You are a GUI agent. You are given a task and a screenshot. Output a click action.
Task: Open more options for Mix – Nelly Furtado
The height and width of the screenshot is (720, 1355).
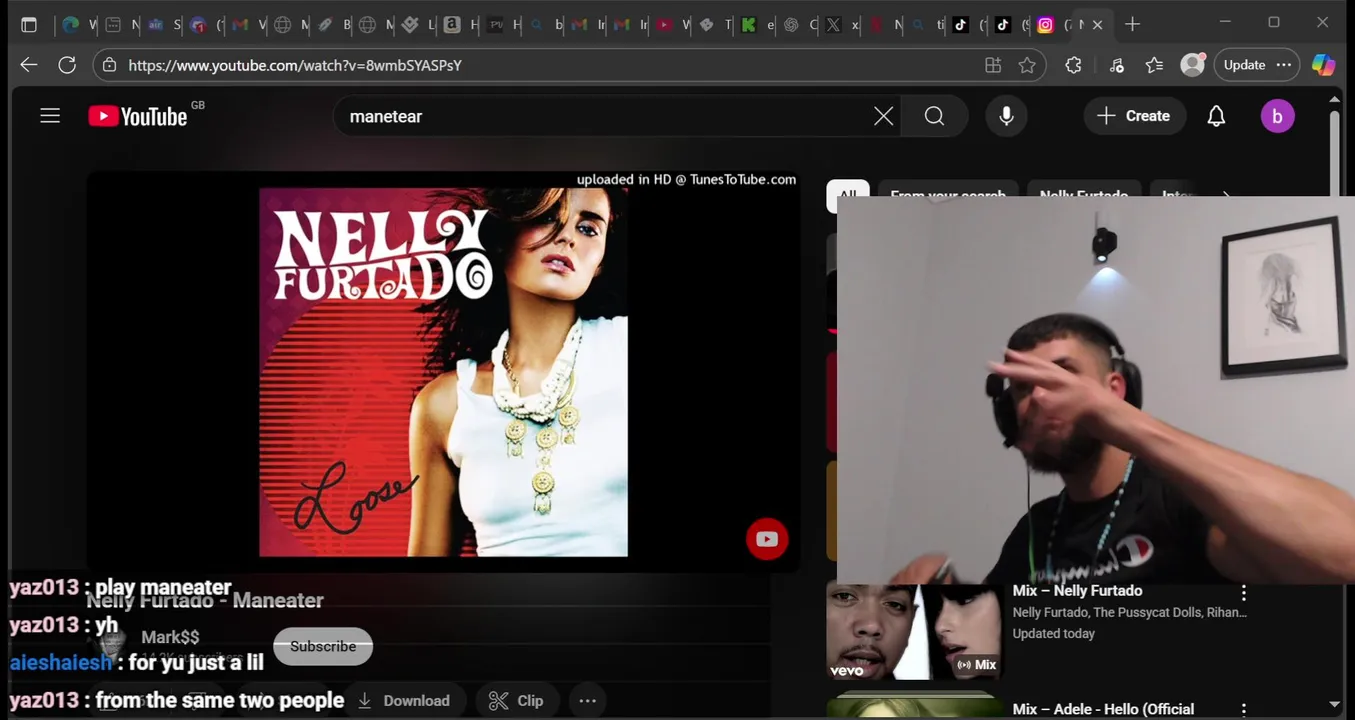click(x=1244, y=593)
